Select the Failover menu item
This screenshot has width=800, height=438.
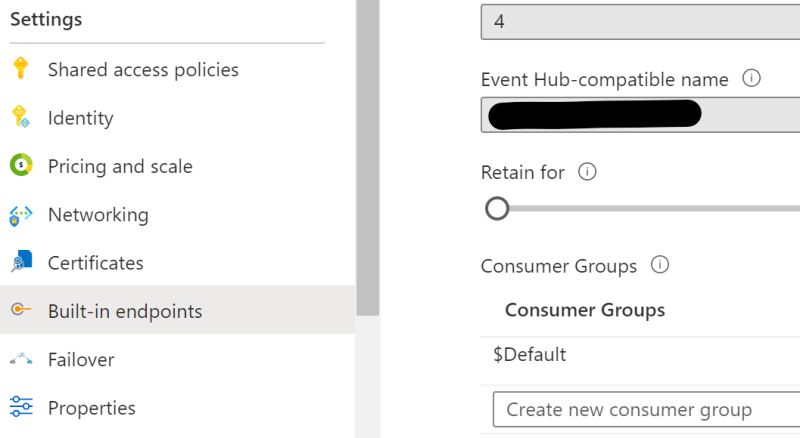point(81,359)
